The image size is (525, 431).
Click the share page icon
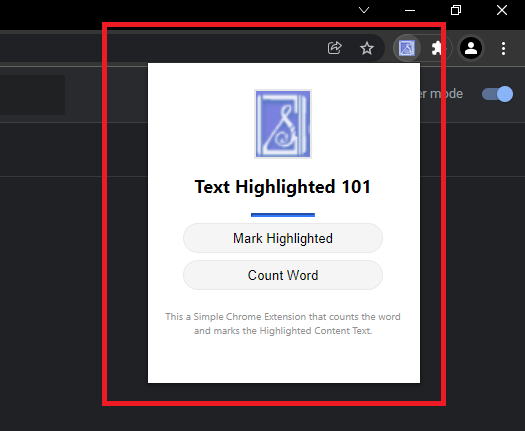[x=334, y=48]
